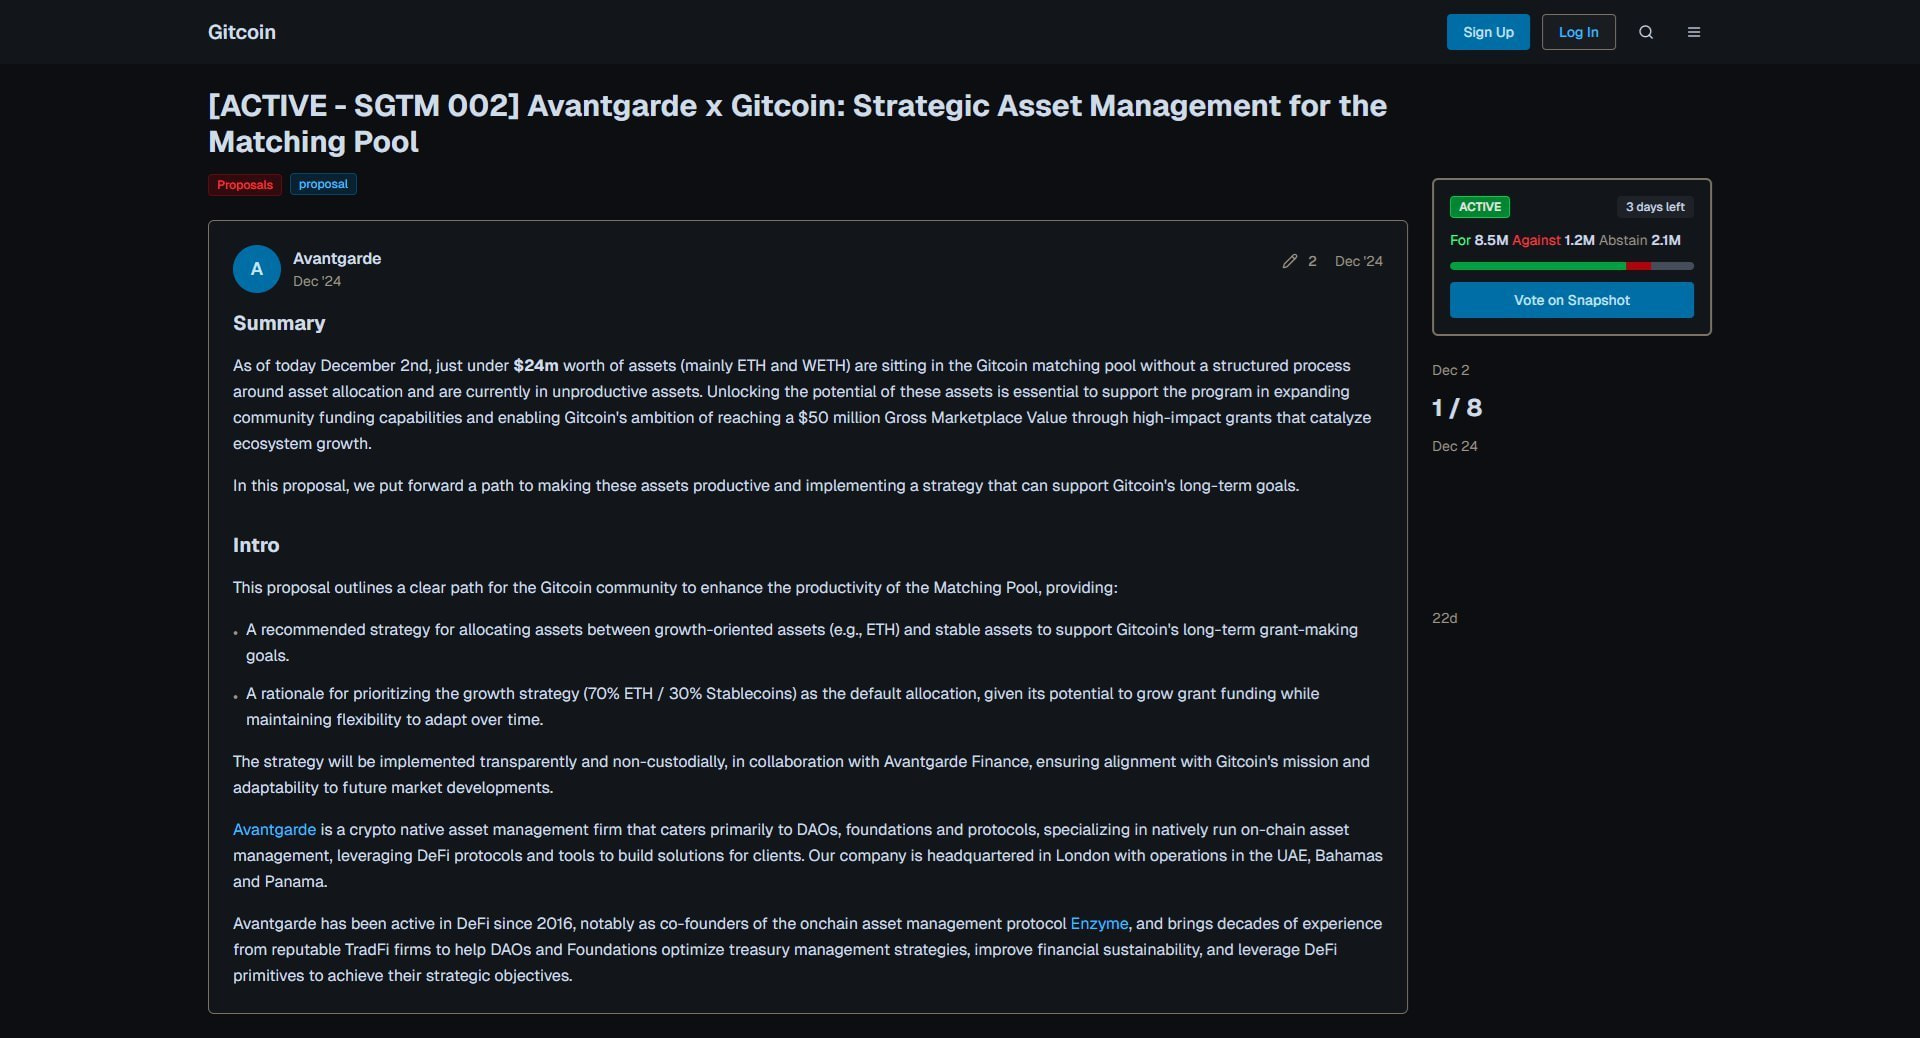Click the voting results progress bar
1920x1038 pixels.
click(1571, 266)
